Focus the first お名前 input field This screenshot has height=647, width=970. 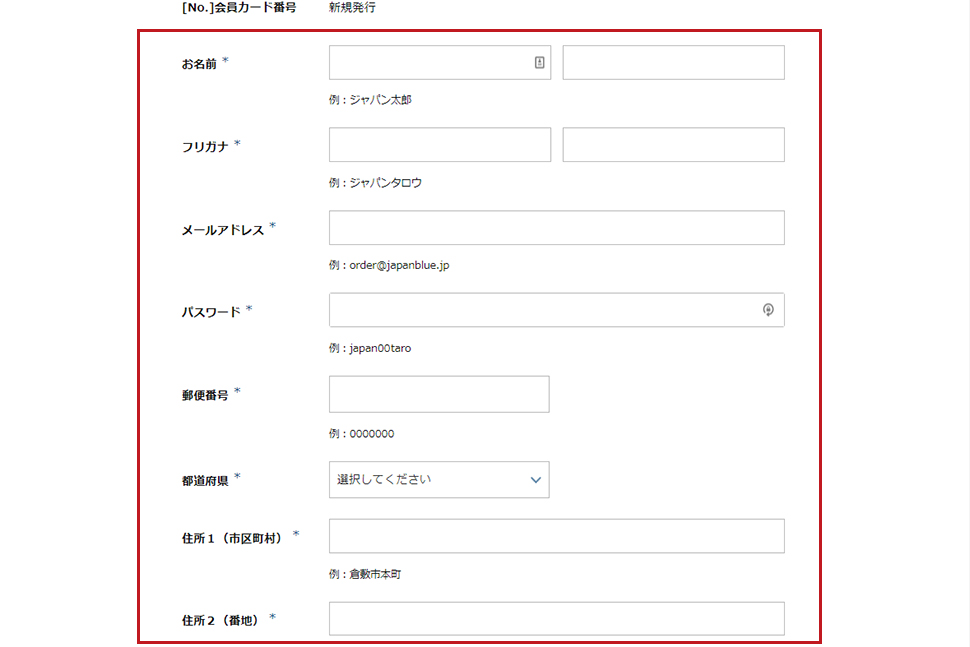(x=440, y=62)
